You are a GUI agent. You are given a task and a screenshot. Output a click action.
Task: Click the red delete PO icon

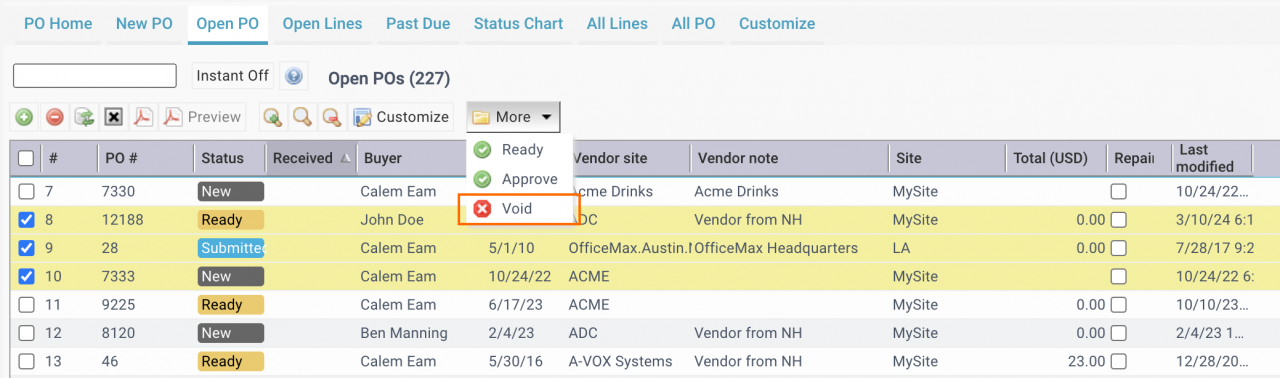(55, 117)
